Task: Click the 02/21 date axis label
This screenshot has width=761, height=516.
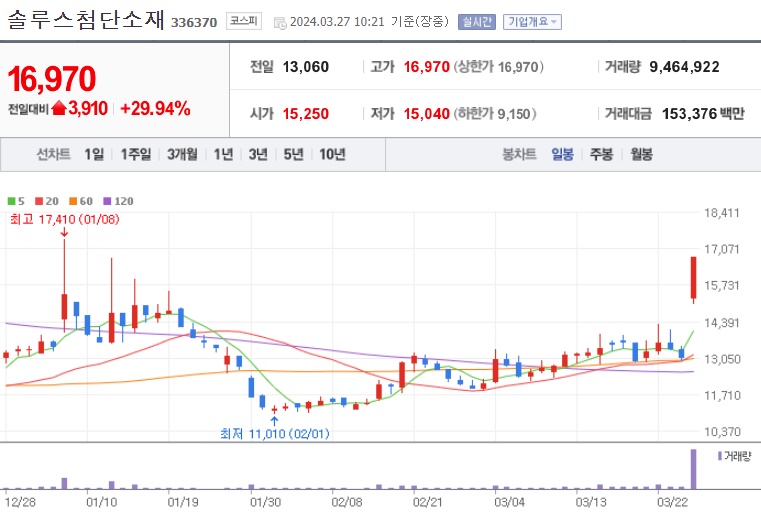Action: (428, 502)
